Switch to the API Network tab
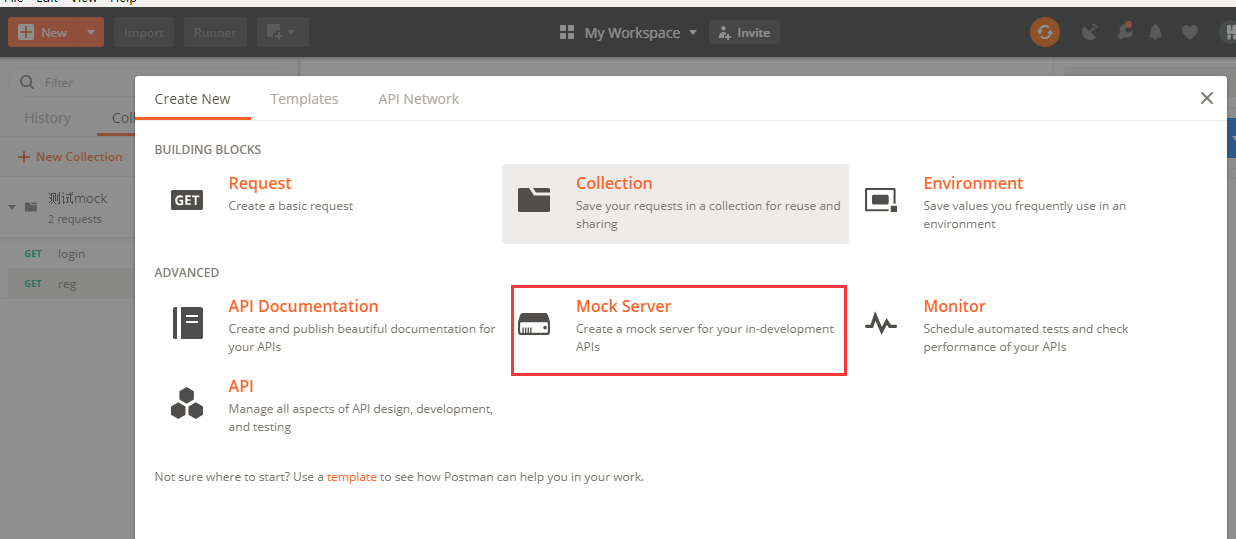 [419, 99]
